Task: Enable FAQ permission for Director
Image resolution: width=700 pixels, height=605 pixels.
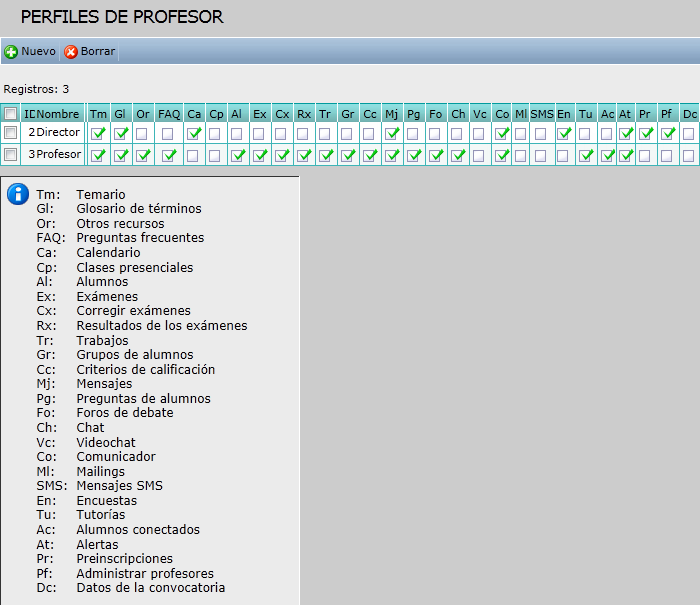Action: click(x=168, y=134)
